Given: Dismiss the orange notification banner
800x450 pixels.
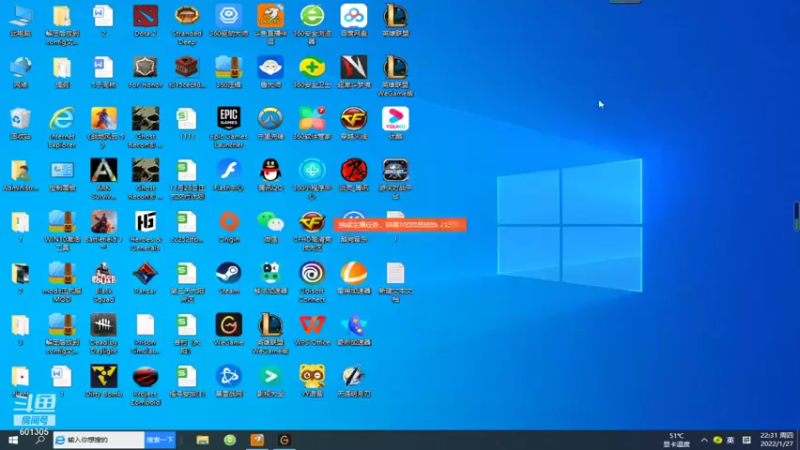Looking at the screenshot, I should [400, 224].
